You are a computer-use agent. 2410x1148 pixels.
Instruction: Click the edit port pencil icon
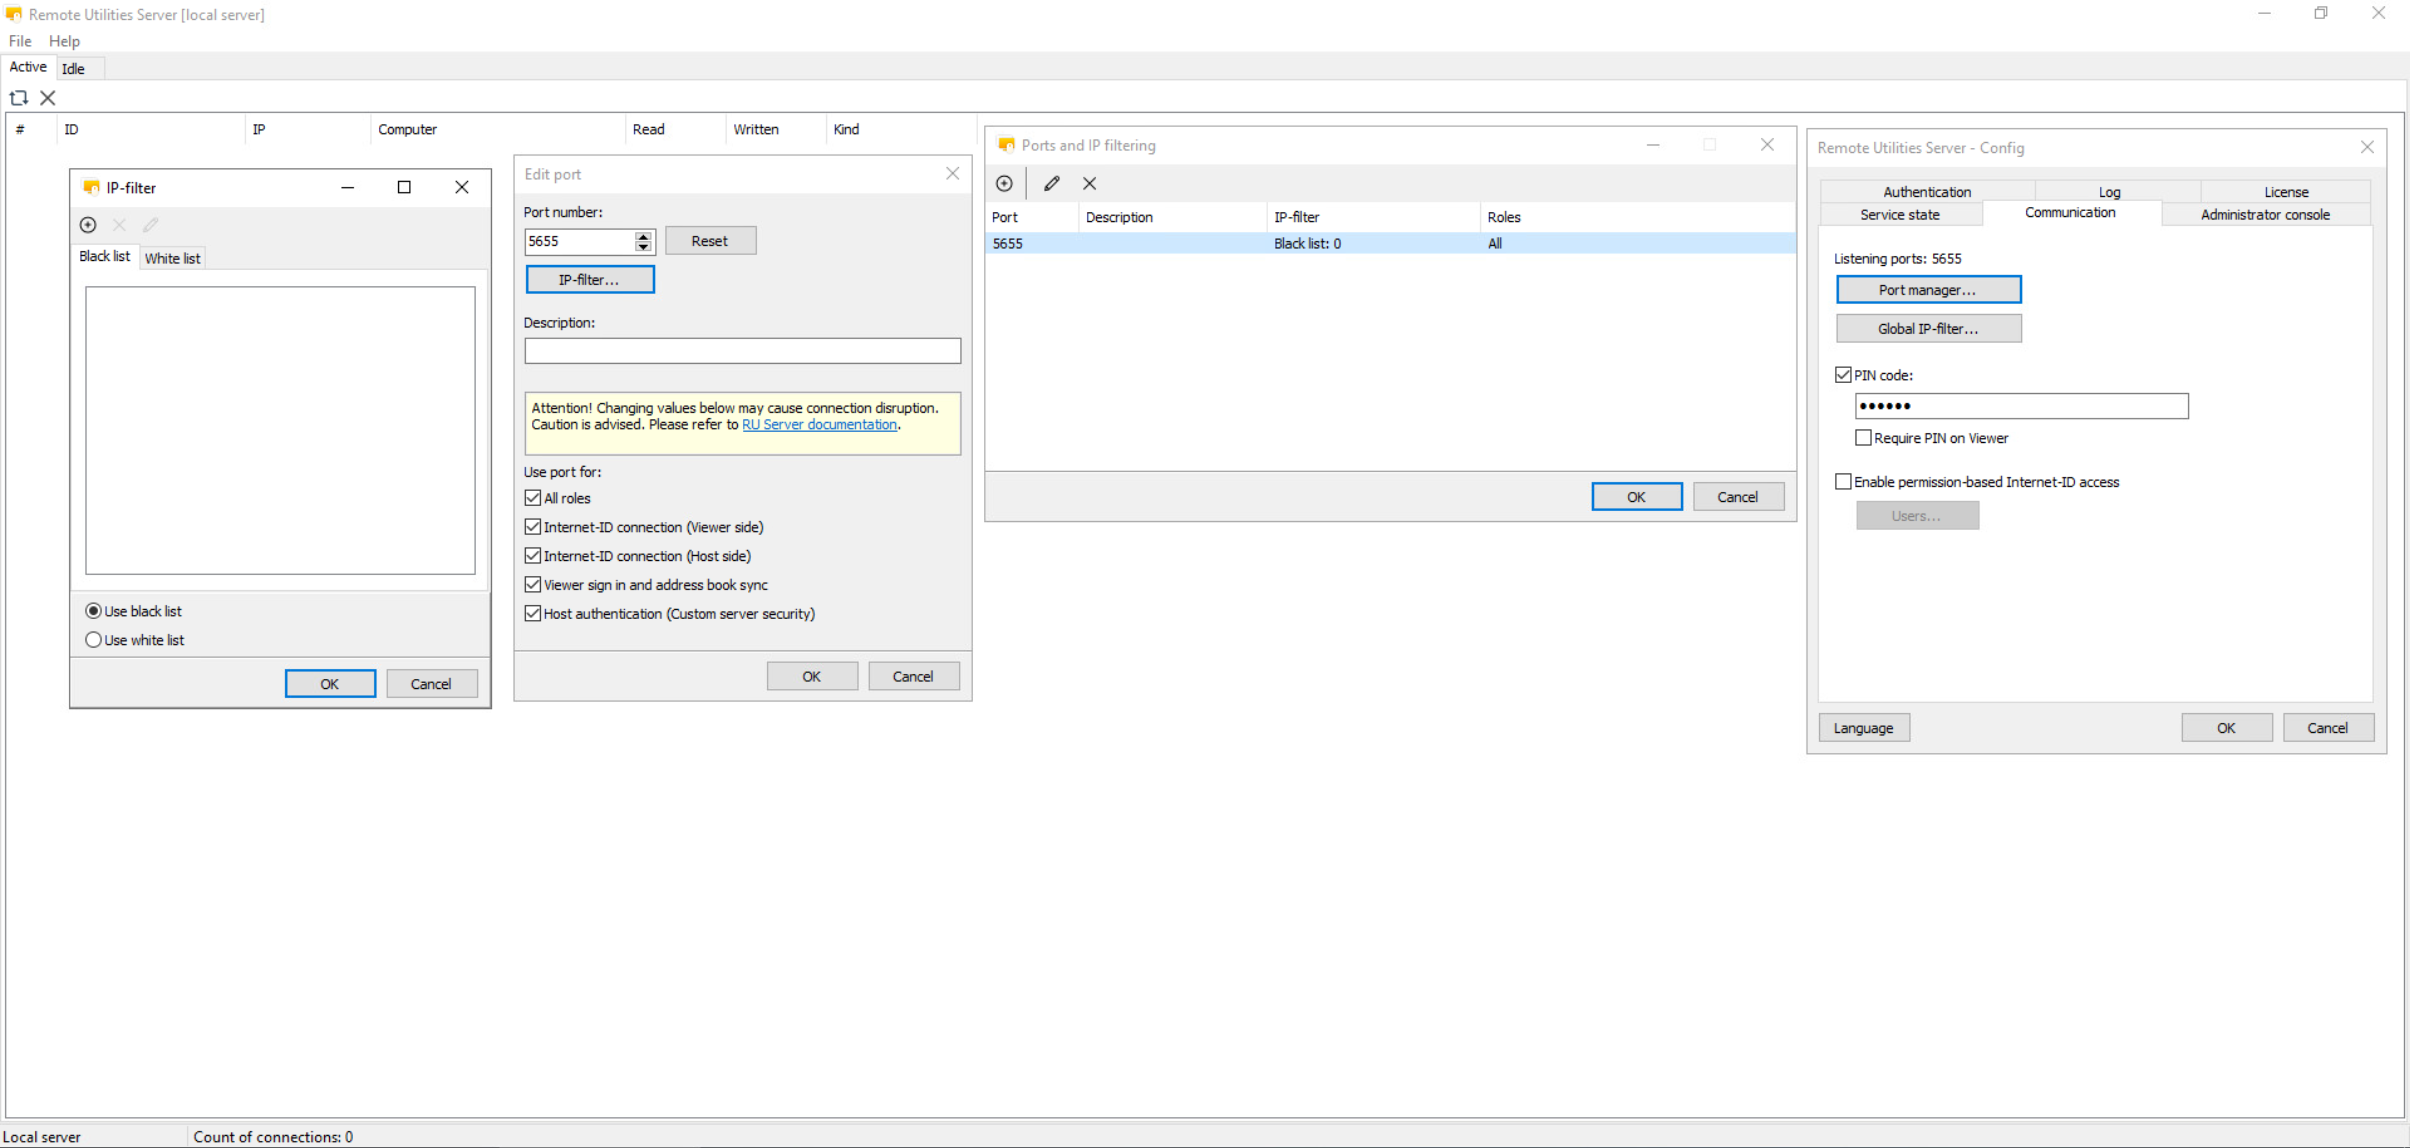[x=1051, y=183]
